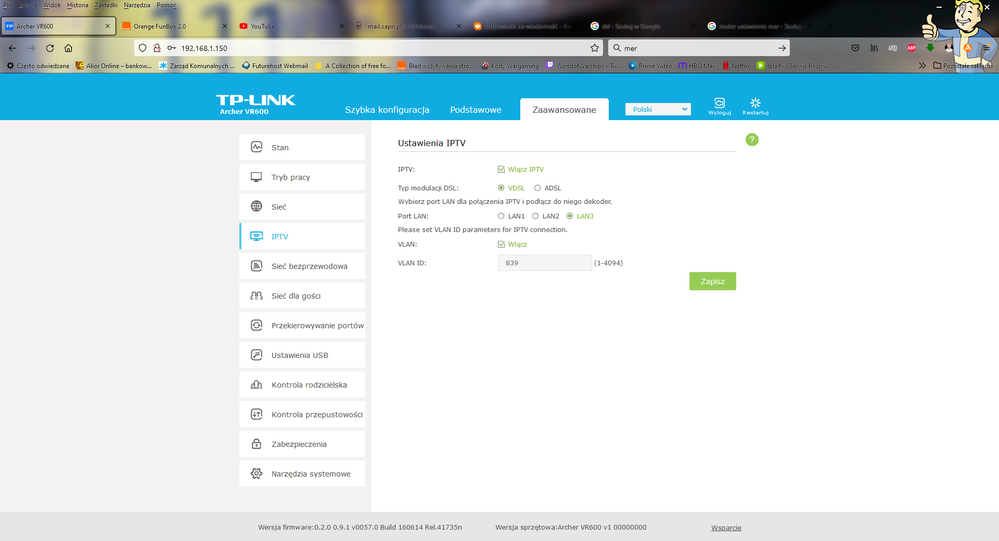Click the green download arrow icon

pos(930,48)
